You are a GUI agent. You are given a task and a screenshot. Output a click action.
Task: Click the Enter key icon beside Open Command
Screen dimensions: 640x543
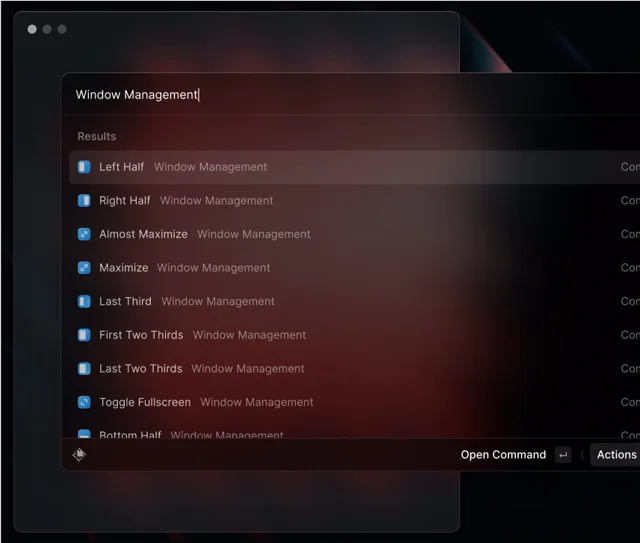(563, 455)
